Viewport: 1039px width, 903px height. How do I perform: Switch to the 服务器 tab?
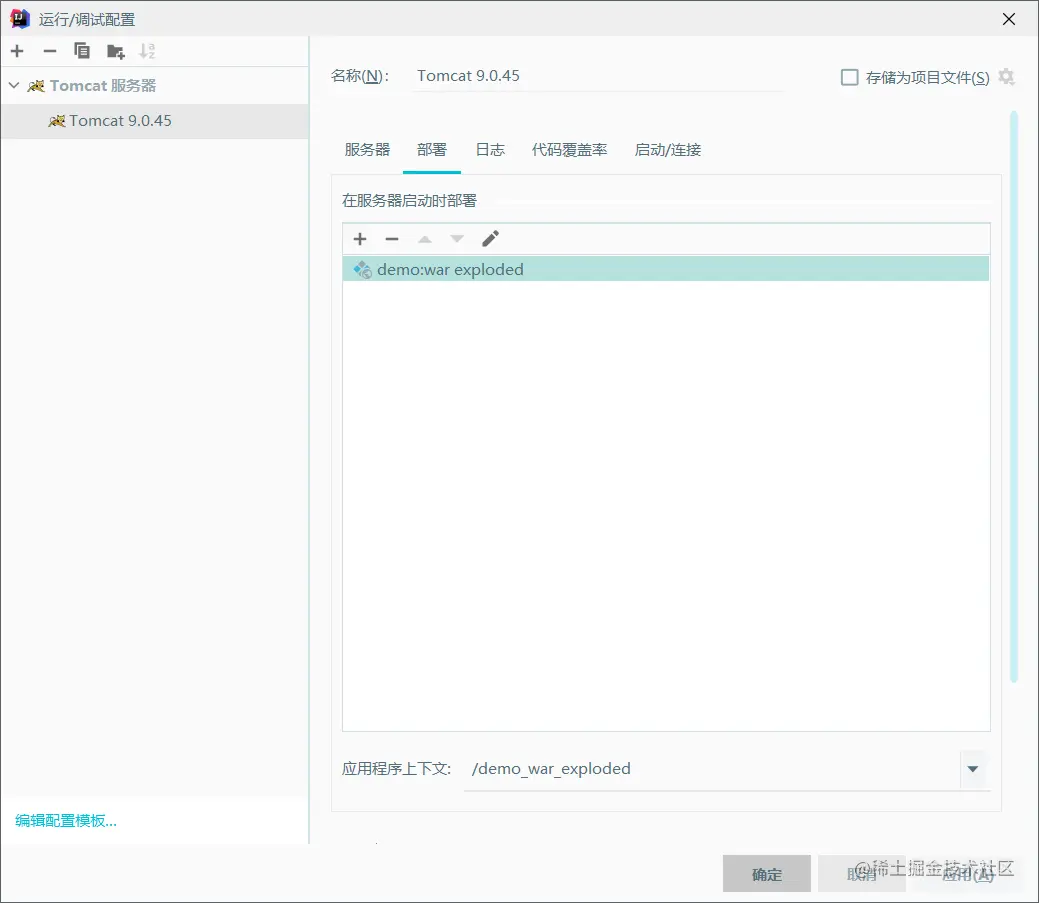point(367,150)
